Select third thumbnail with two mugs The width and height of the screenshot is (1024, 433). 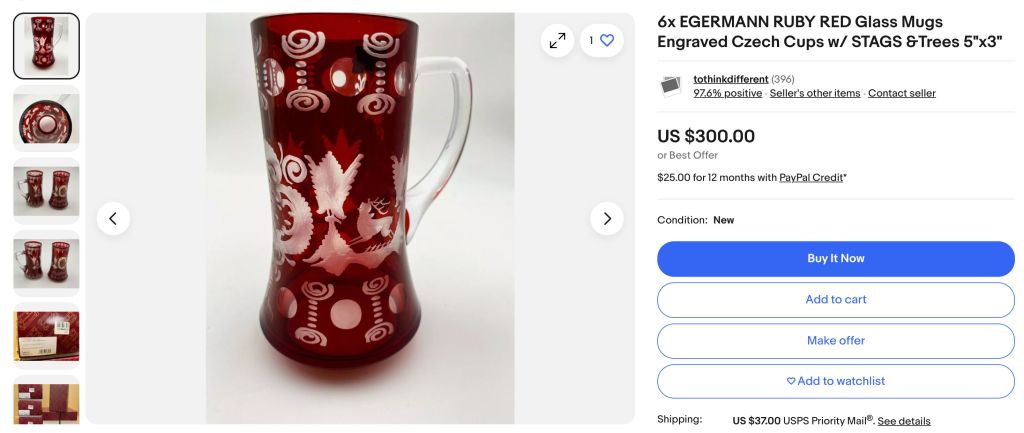point(46,190)
